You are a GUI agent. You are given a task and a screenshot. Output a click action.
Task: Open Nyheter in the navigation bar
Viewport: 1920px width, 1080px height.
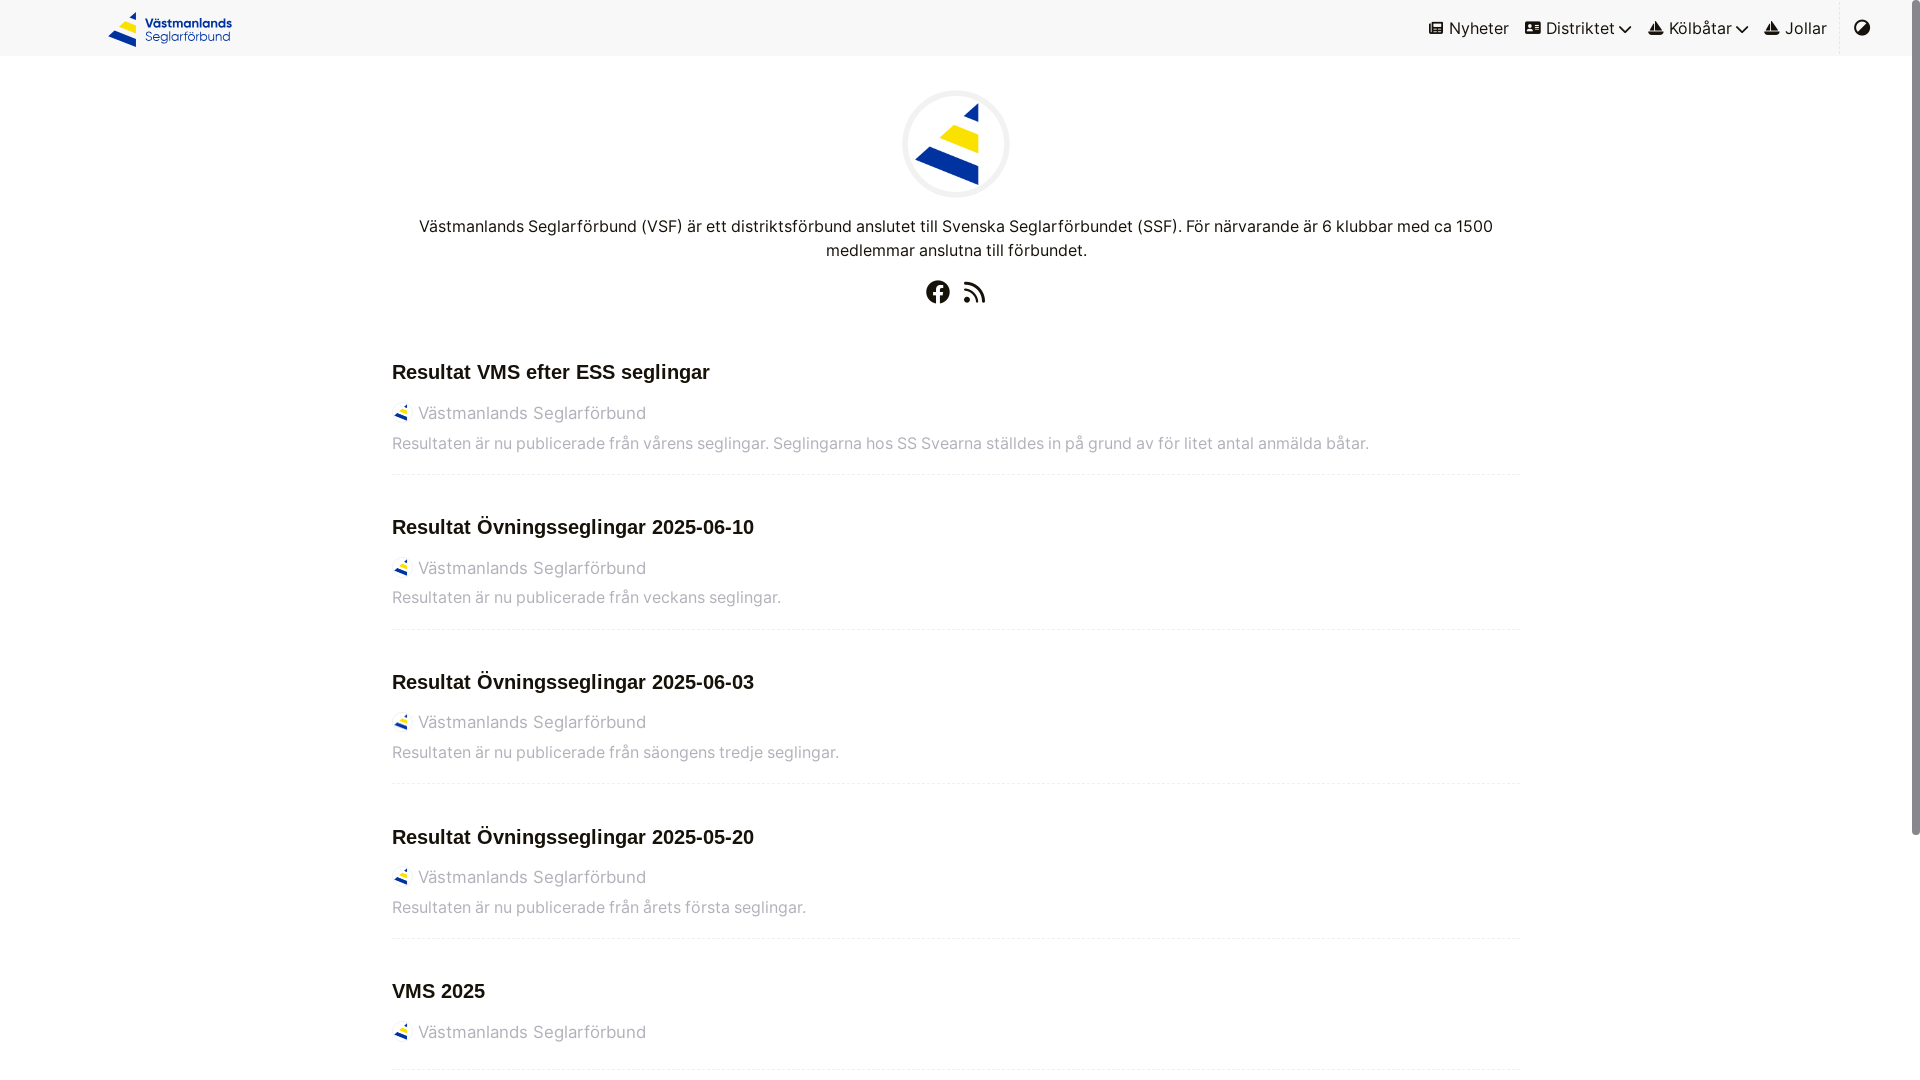pyautogui.click(x=1468, y=28)
